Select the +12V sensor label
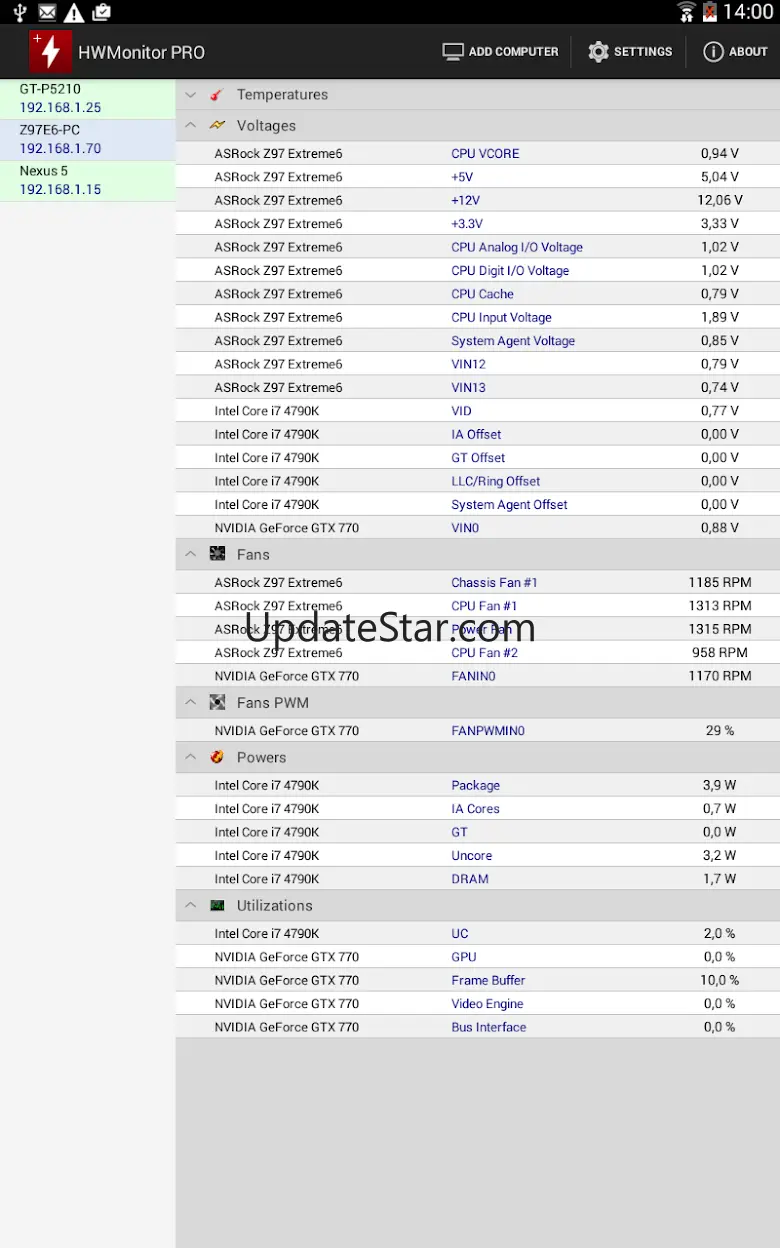 click(x=466, y=201)
